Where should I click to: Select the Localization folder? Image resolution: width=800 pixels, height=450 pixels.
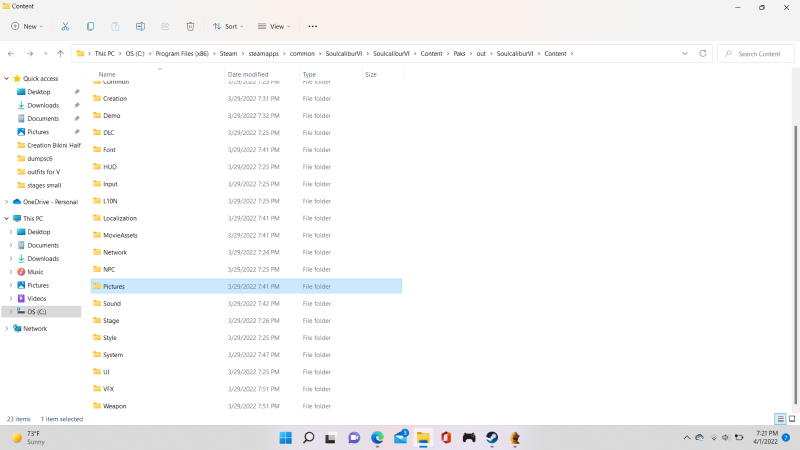pos(120,218)
